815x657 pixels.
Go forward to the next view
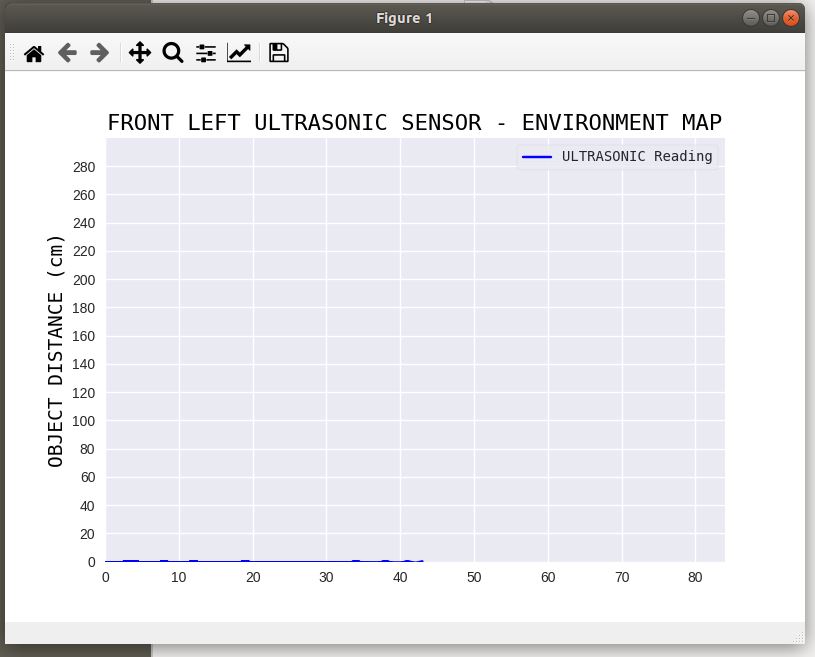point(99,53)
